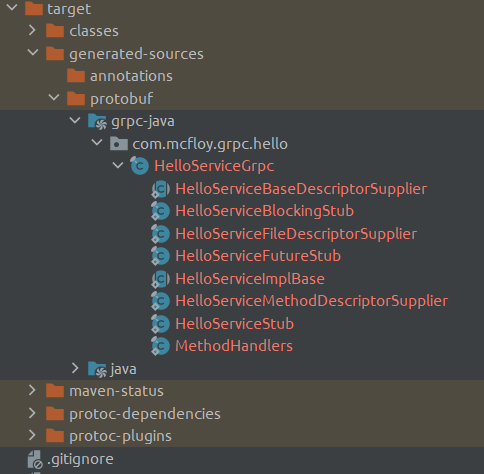
Task: Click the grpc-java generated sources folder icon
Action: 97,122
